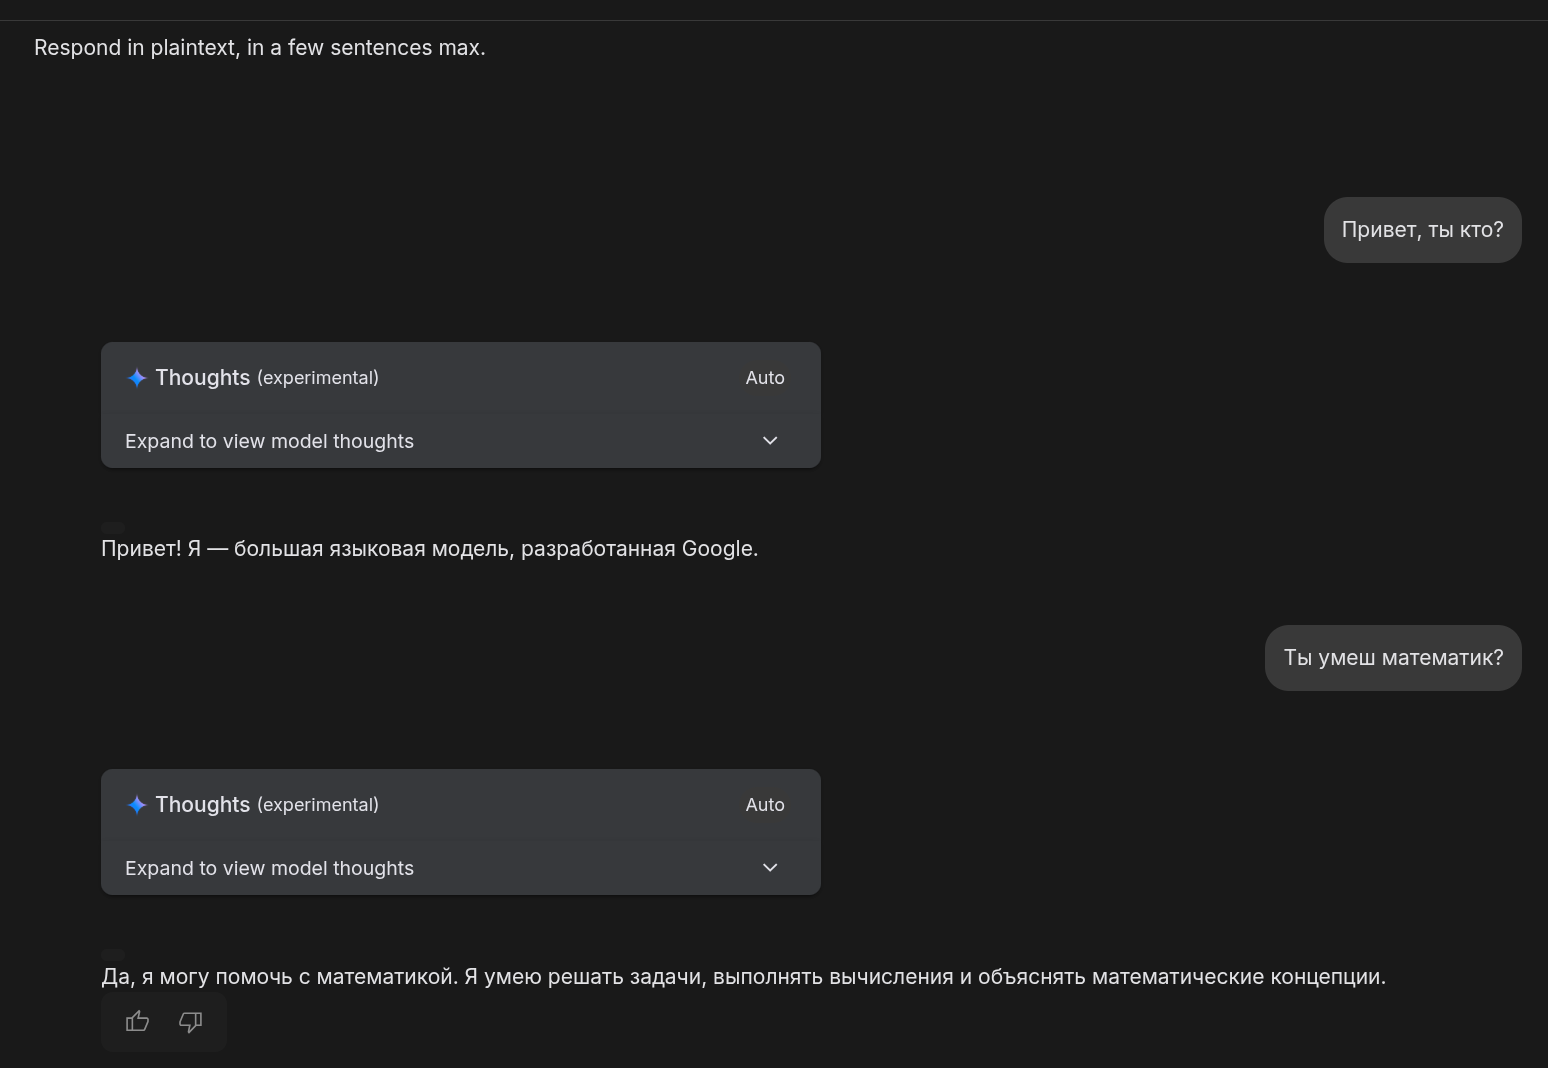Select the user message 'Ты умеш математик?'

(1393, 658)
